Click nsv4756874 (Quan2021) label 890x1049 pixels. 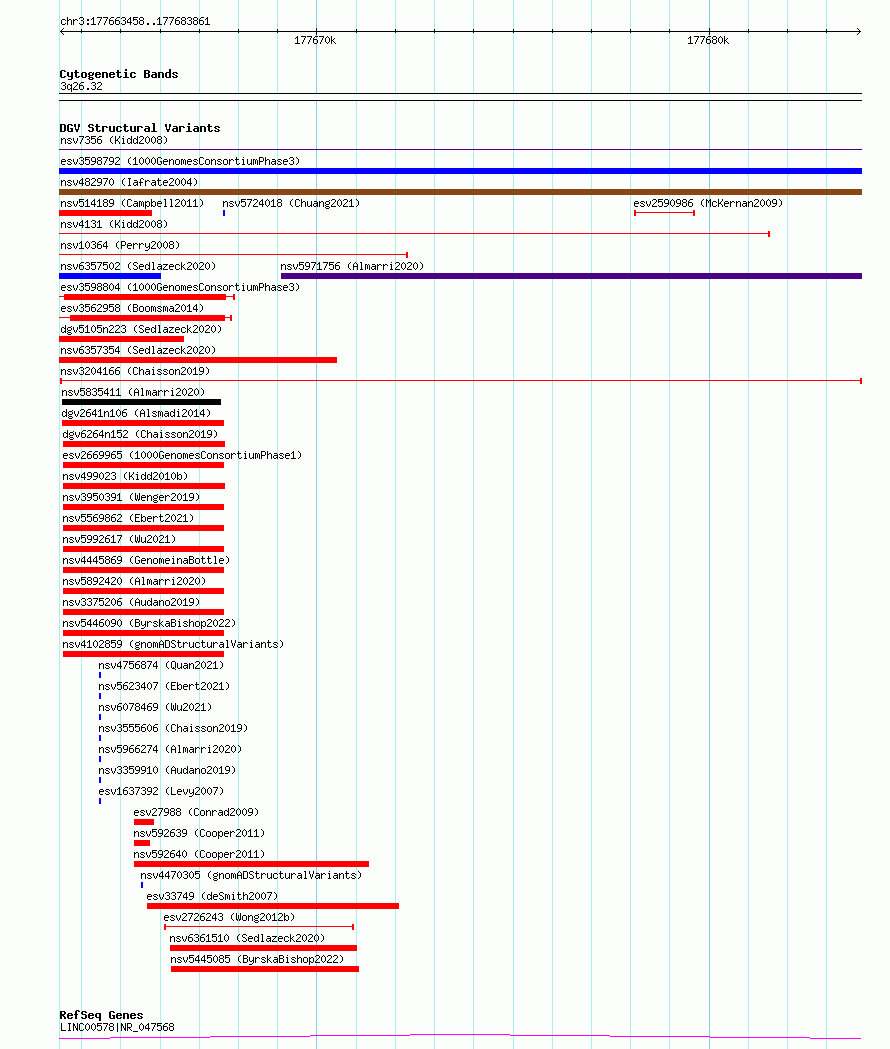(161, 666)
